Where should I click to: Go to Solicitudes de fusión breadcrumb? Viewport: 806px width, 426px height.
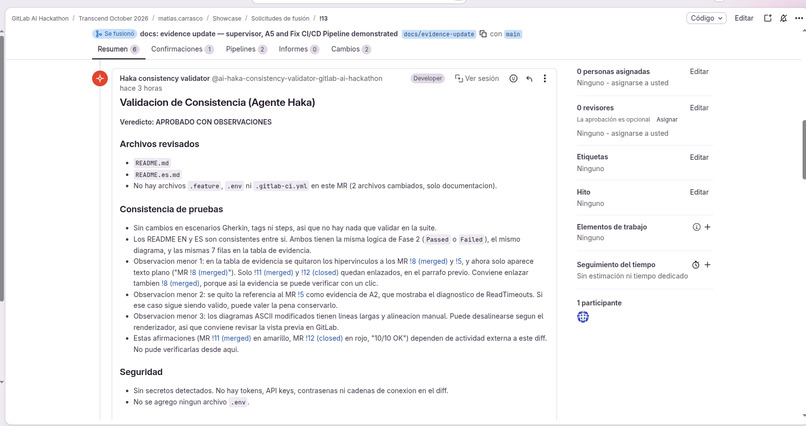pyautogui.click(x=280, y=18)
